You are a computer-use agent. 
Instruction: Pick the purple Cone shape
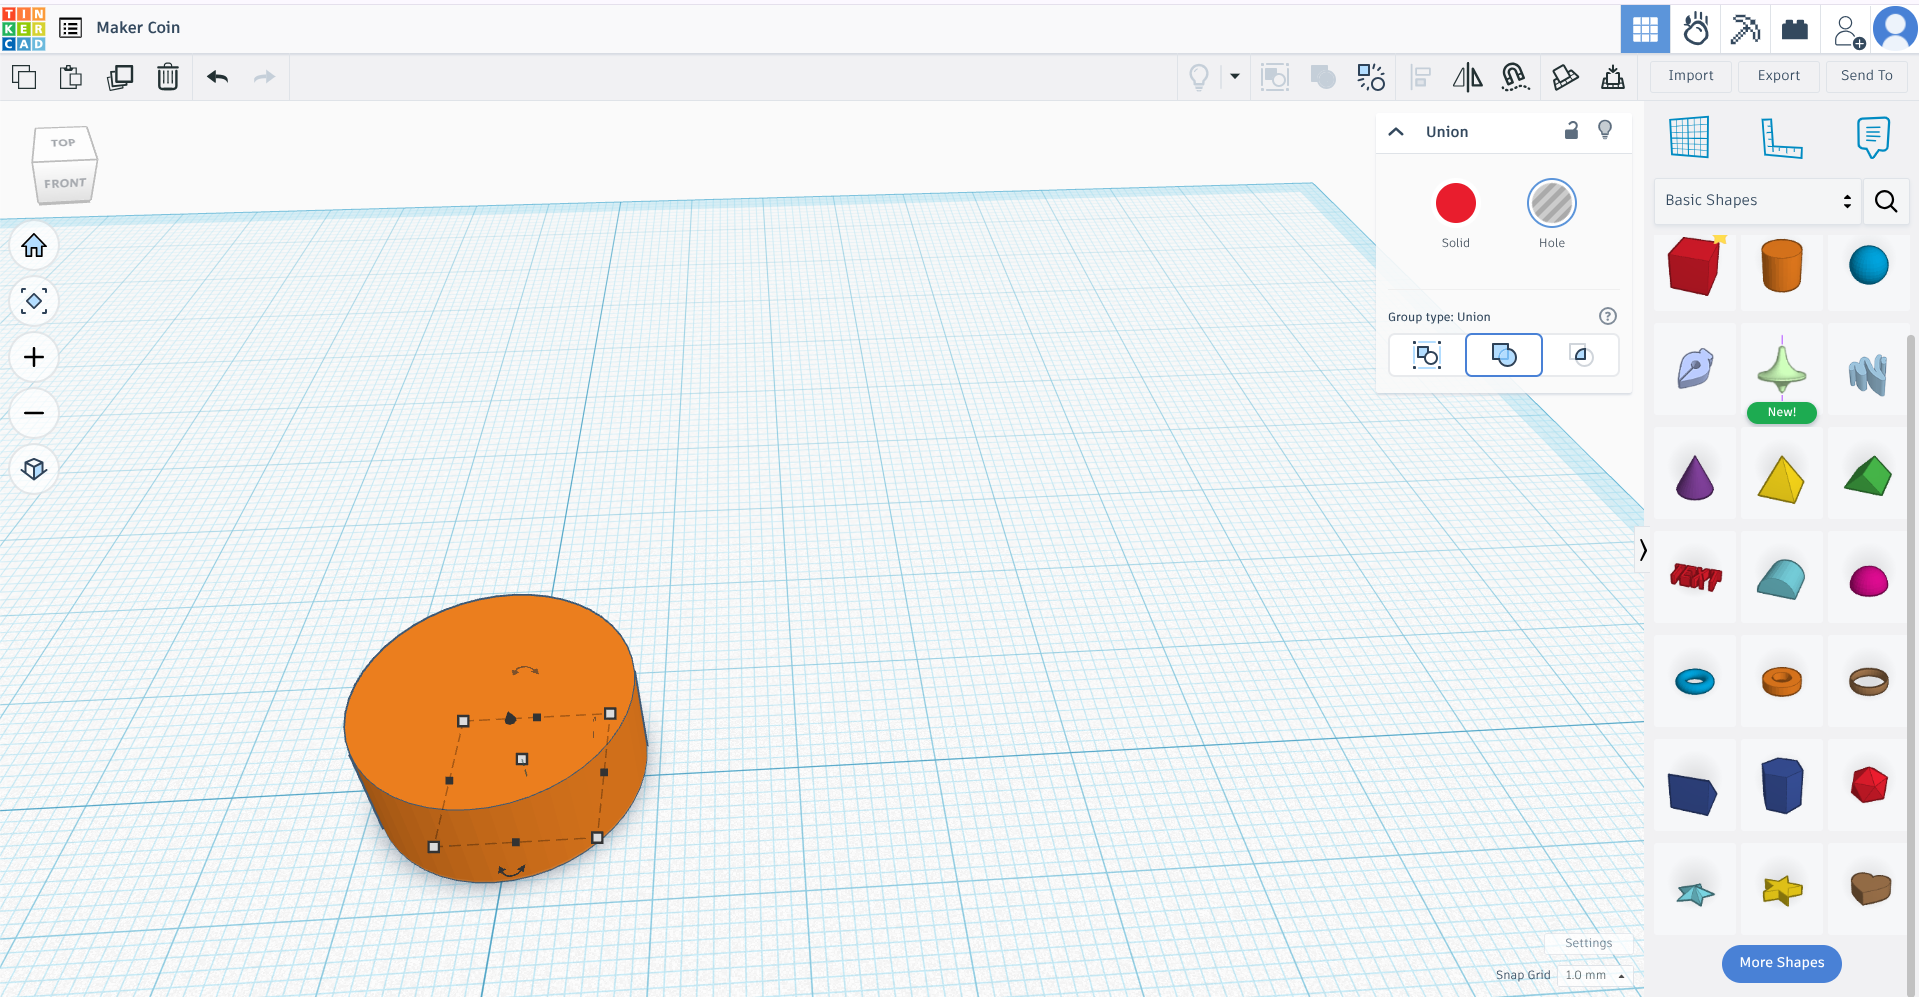tap(1695, 477)
